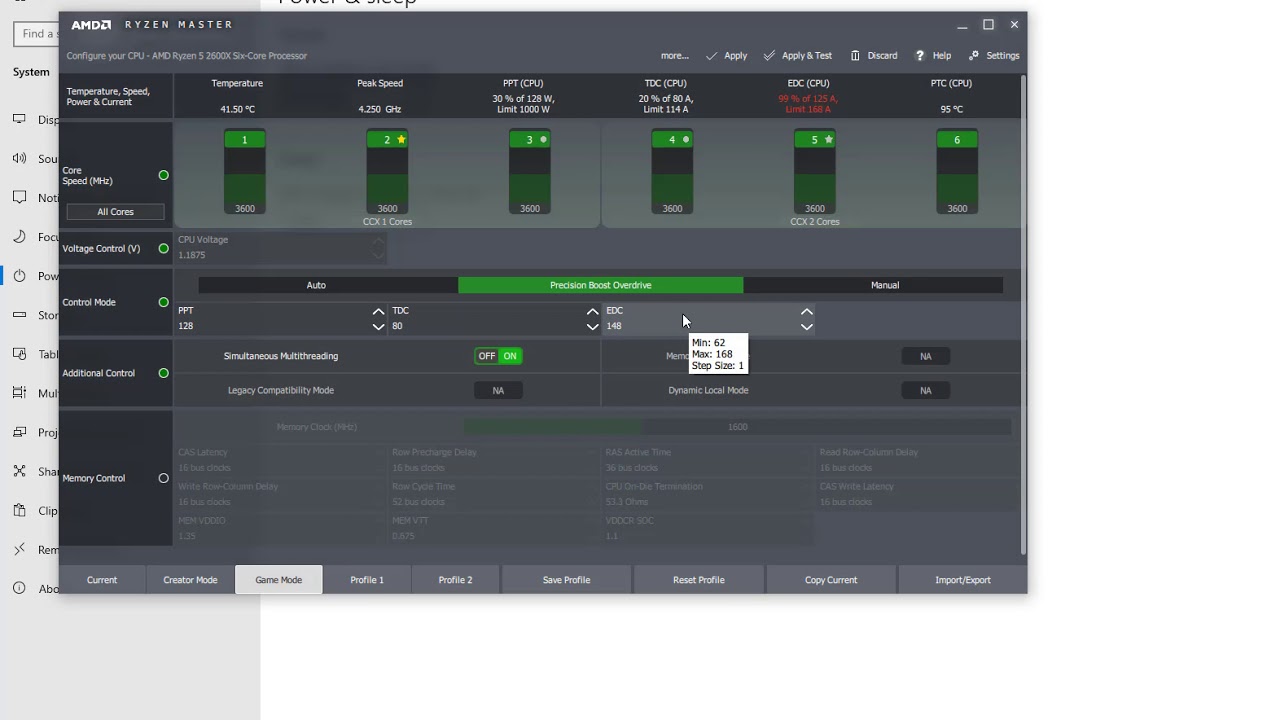Click the Copy Current button

(x=831, y=580)
